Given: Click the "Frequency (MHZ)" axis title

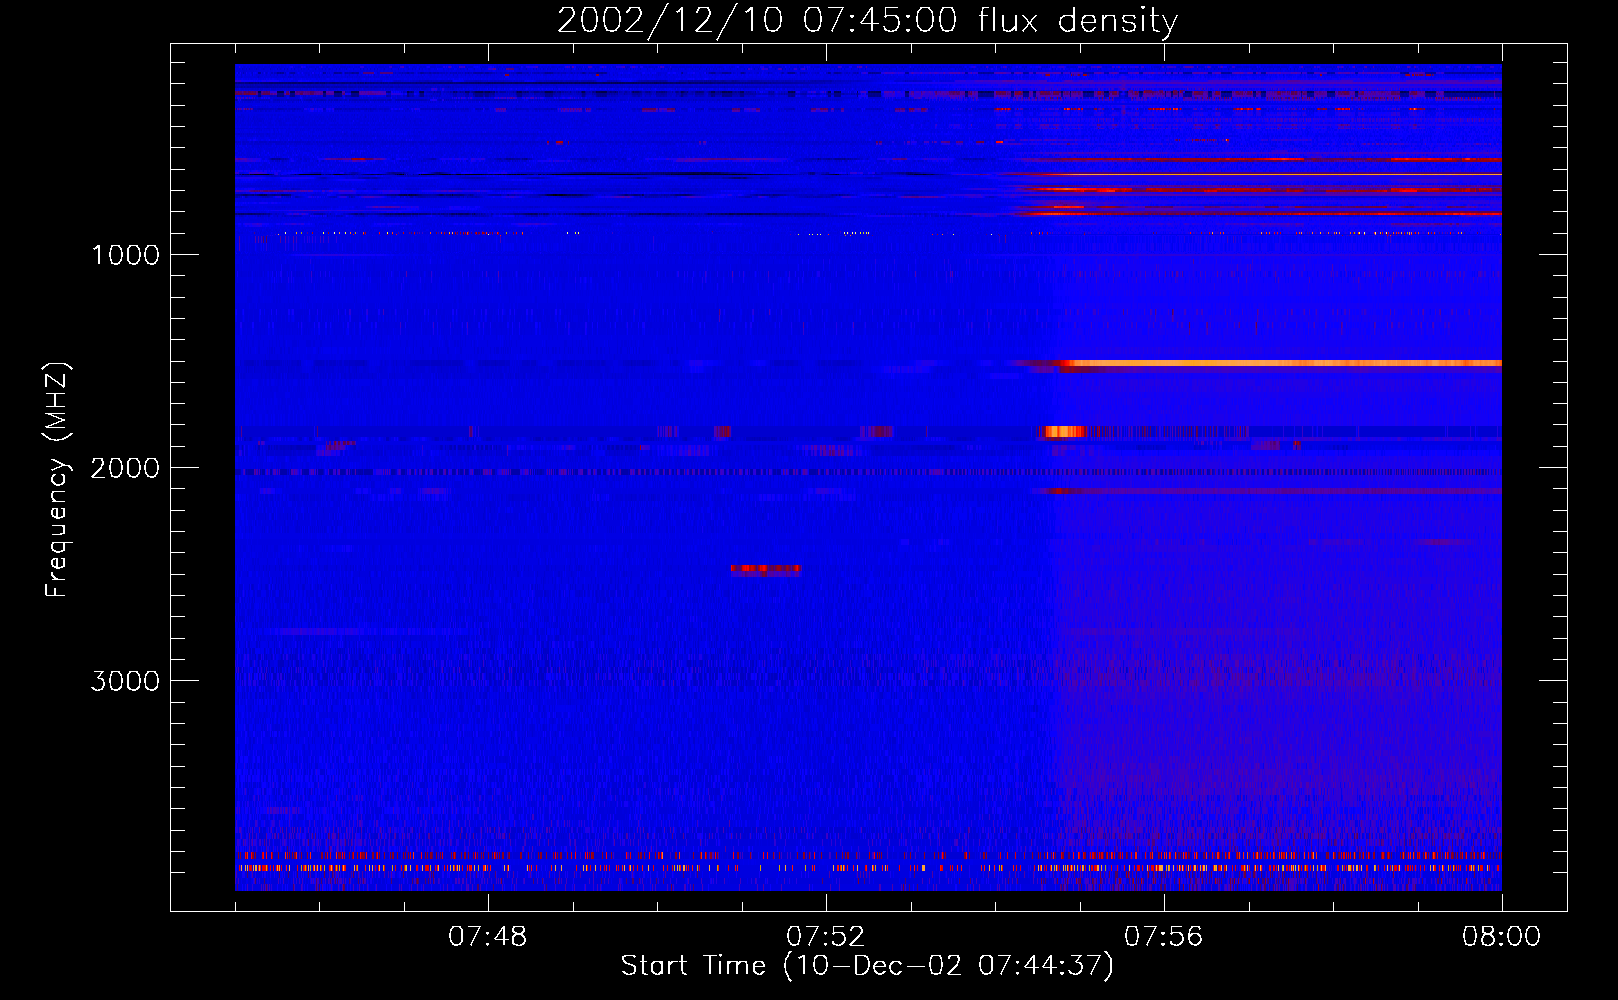Looking at the screenshot, I should 57,480.
